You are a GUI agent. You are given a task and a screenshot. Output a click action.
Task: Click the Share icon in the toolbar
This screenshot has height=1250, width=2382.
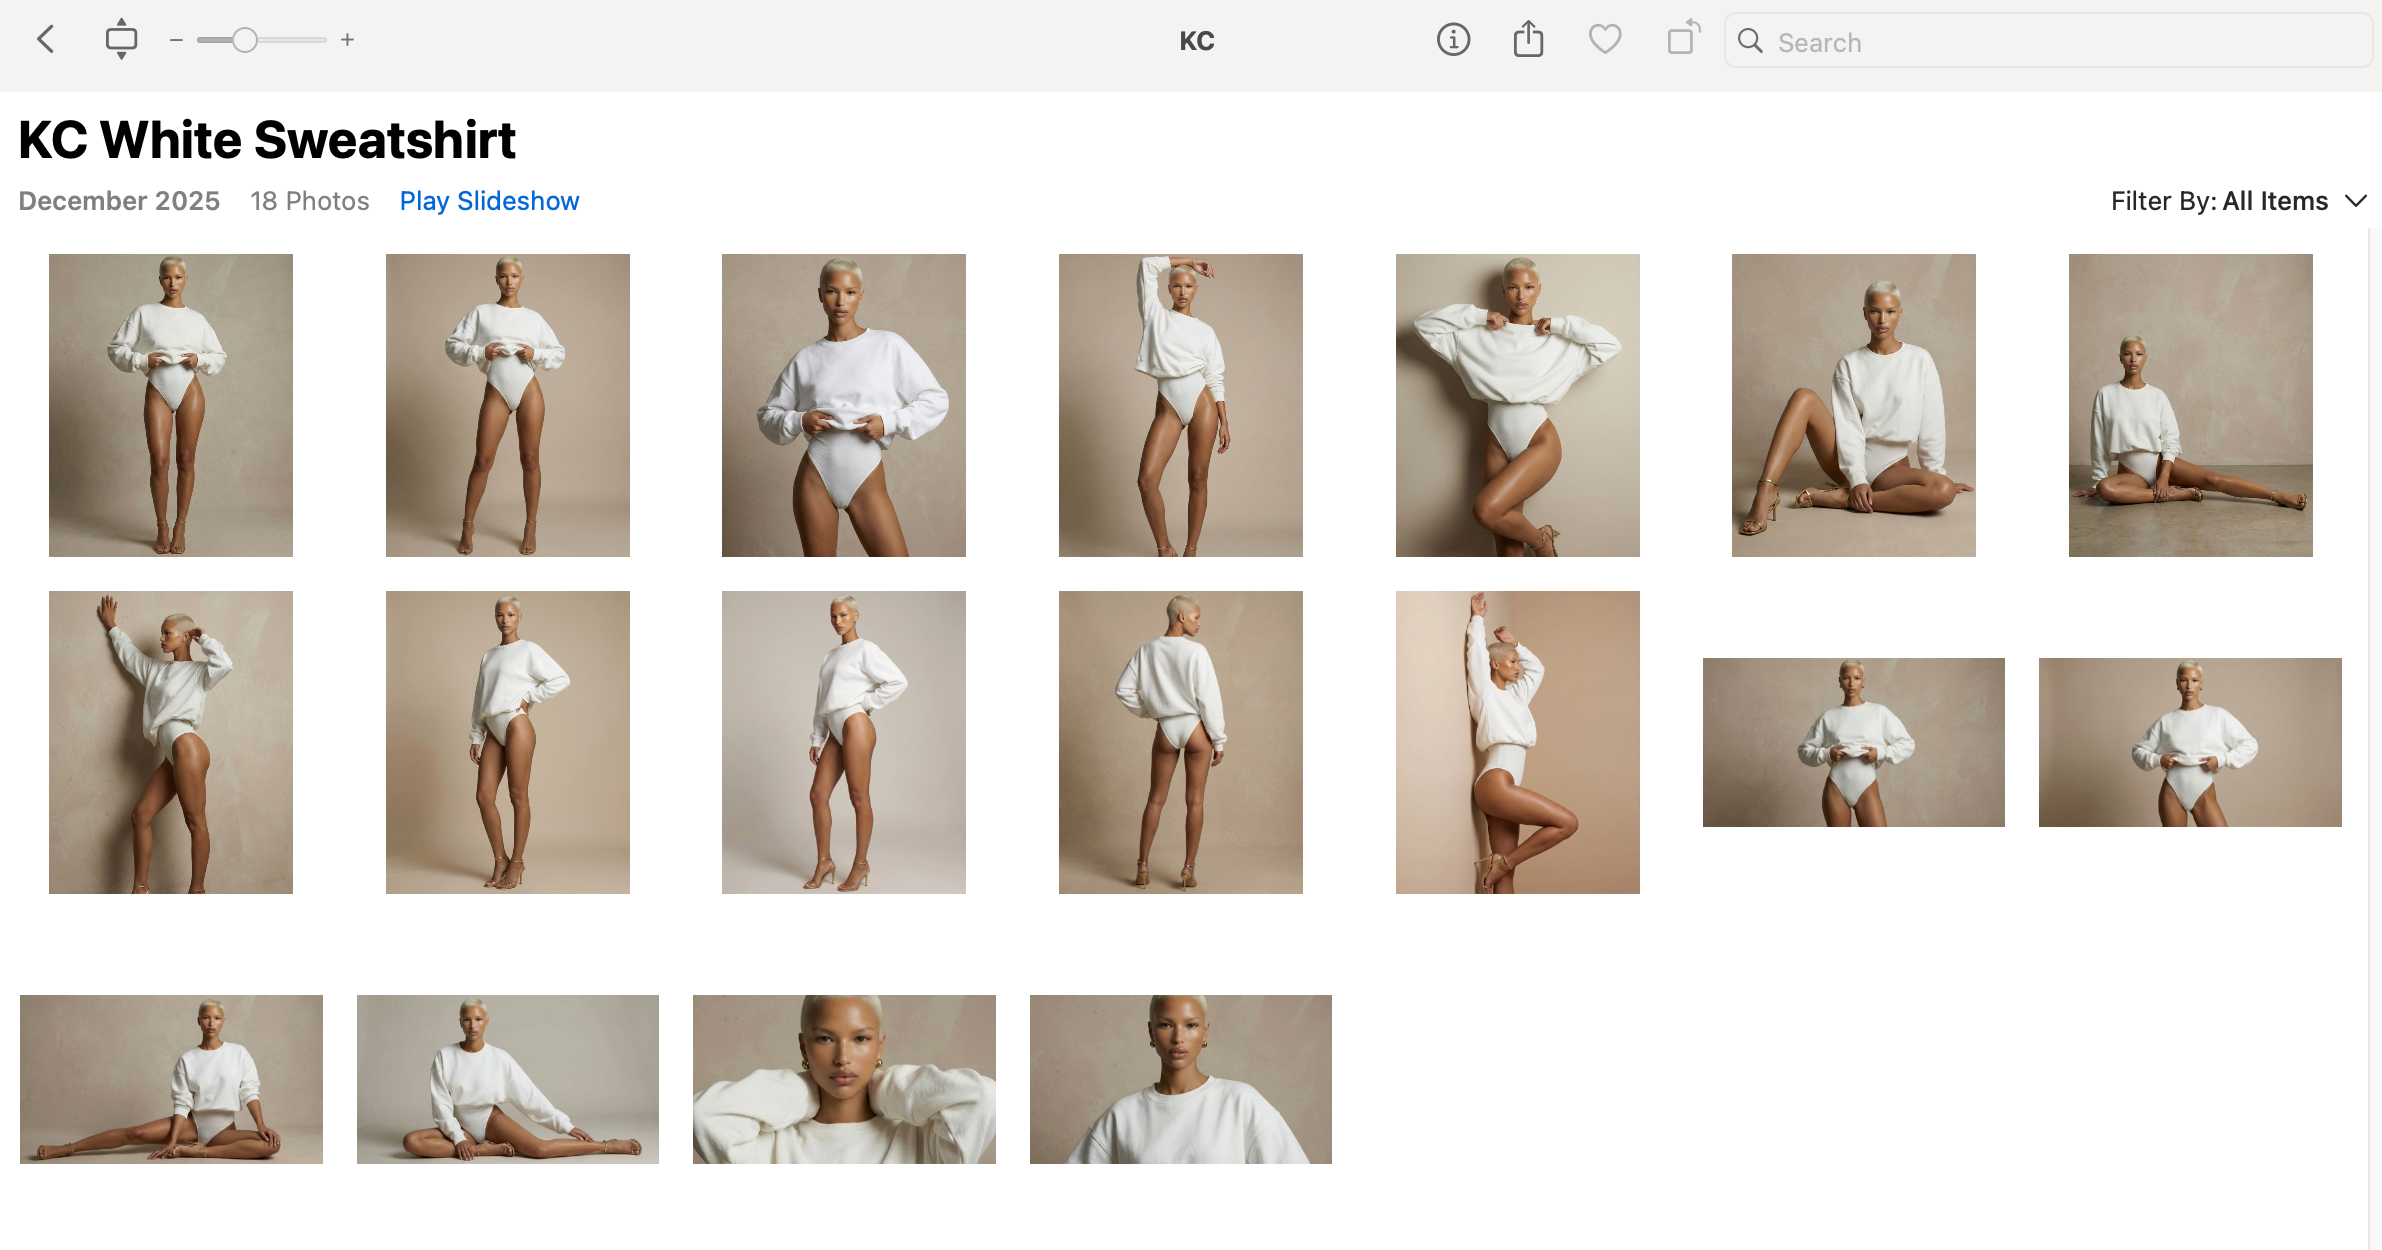[x=1527, y=40]
